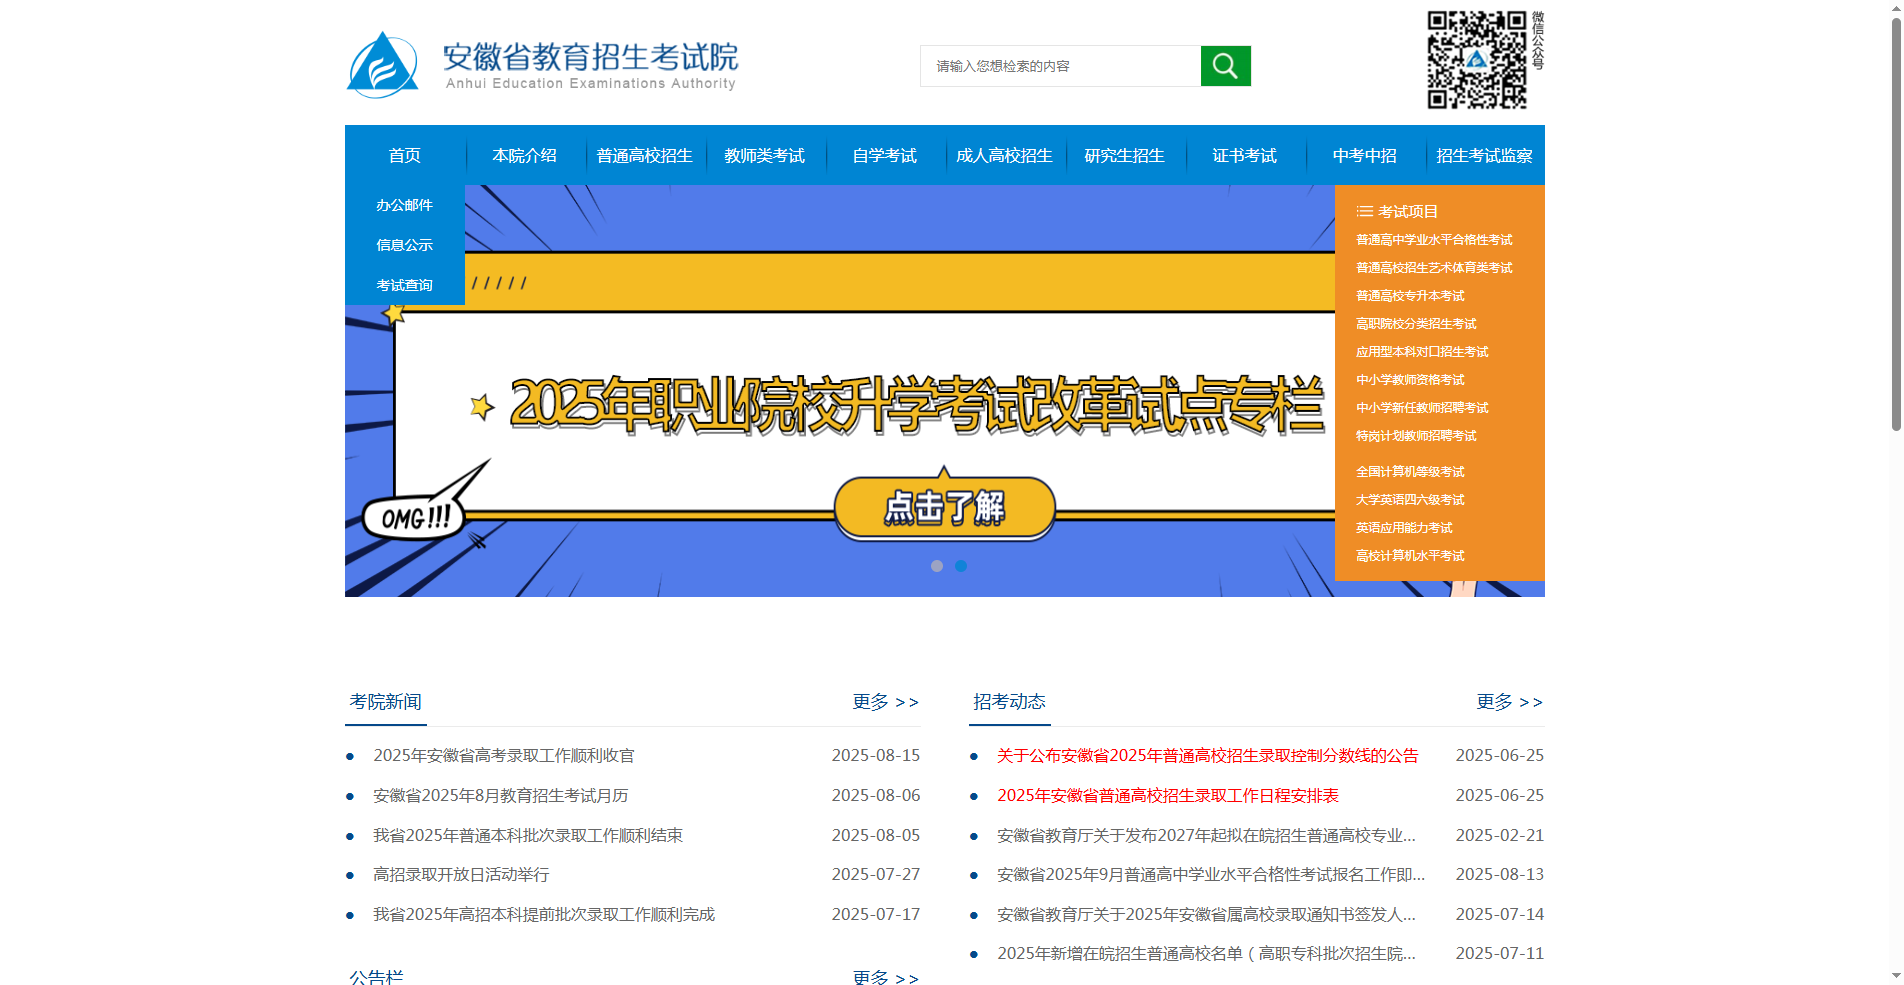The width and height of the screenshot is (1904, 985).
Task: Click 更多>> next to 考院新闻
Action: [x=884, y=702]
